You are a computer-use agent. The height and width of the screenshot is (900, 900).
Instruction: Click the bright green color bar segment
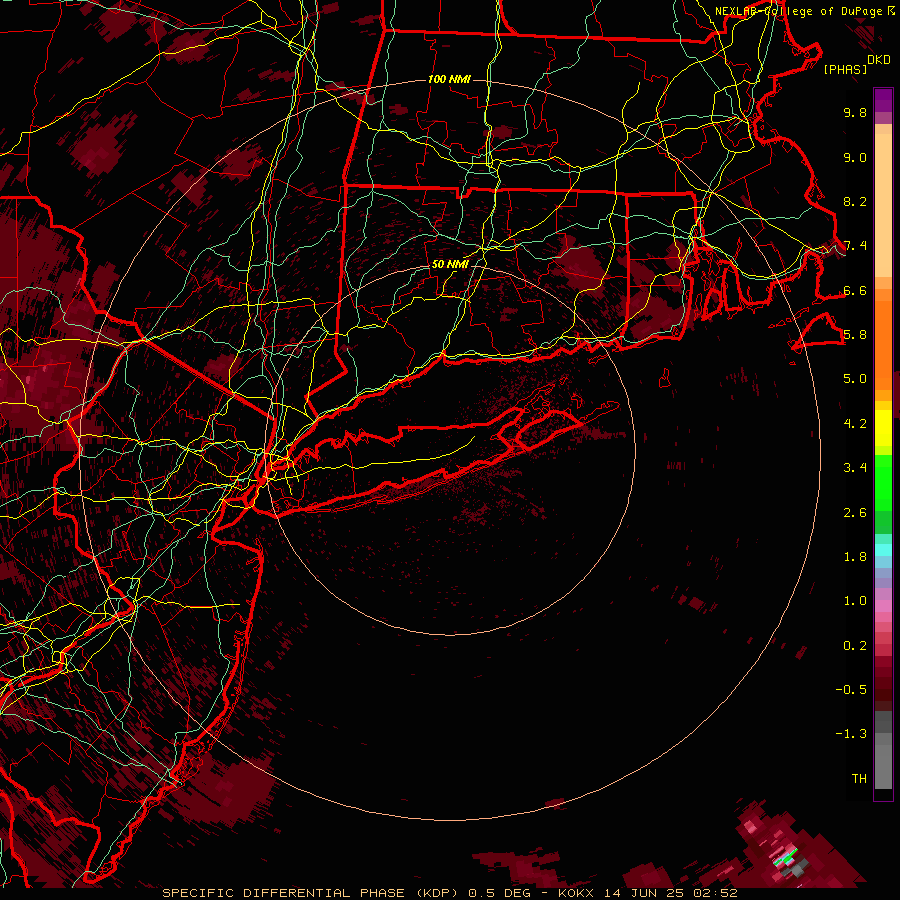tap(883, 483)
